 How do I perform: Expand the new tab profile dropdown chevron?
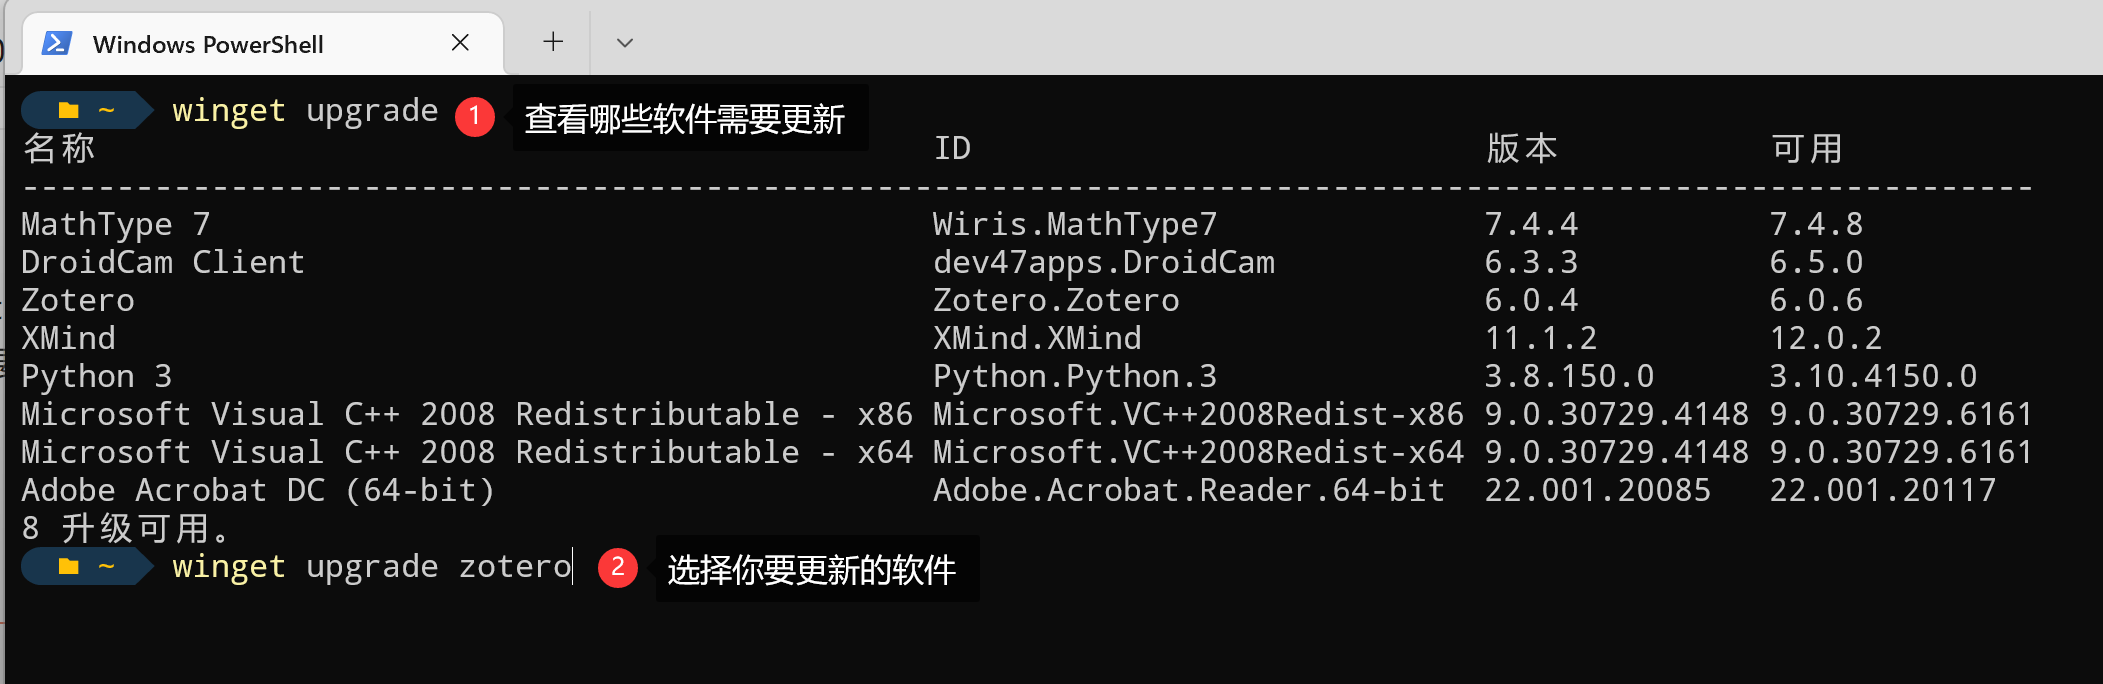625,43
